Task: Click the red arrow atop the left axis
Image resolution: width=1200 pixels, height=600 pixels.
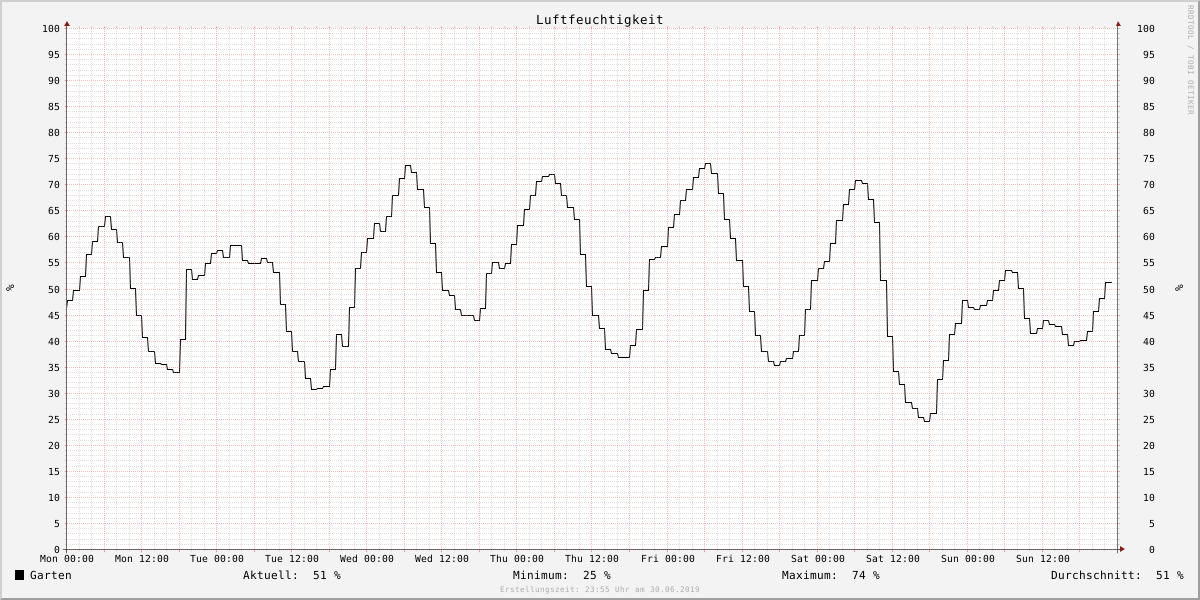Action: pos(67,23)
